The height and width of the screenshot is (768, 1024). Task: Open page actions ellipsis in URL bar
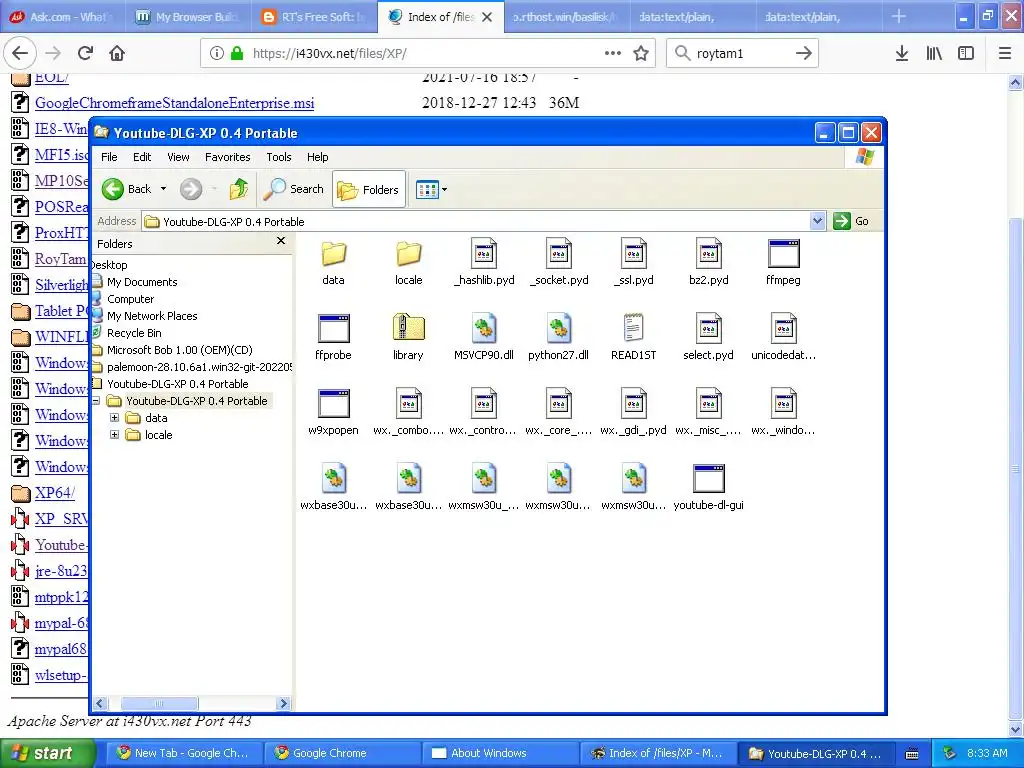tap(613, 54)
